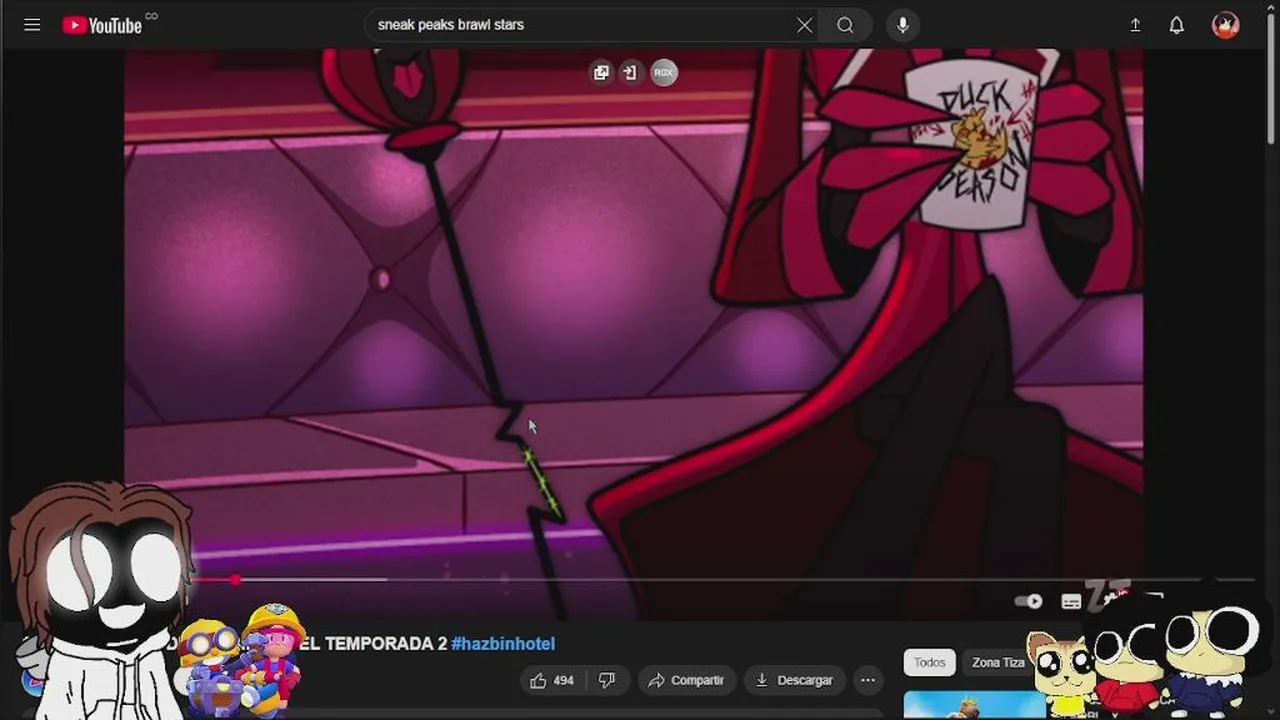Image resolution: width=1280 pixels, height=720 pixels.
Task: Click the red playhead scrubber dot
Action: (x=235, y=579)
